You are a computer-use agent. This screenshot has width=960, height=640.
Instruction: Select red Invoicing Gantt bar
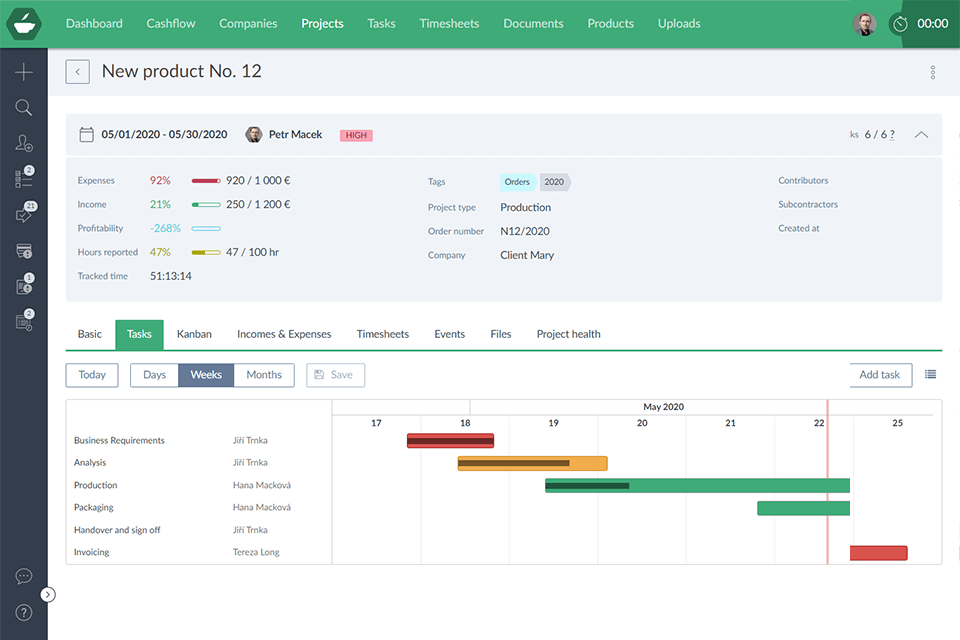pos(879,553)
